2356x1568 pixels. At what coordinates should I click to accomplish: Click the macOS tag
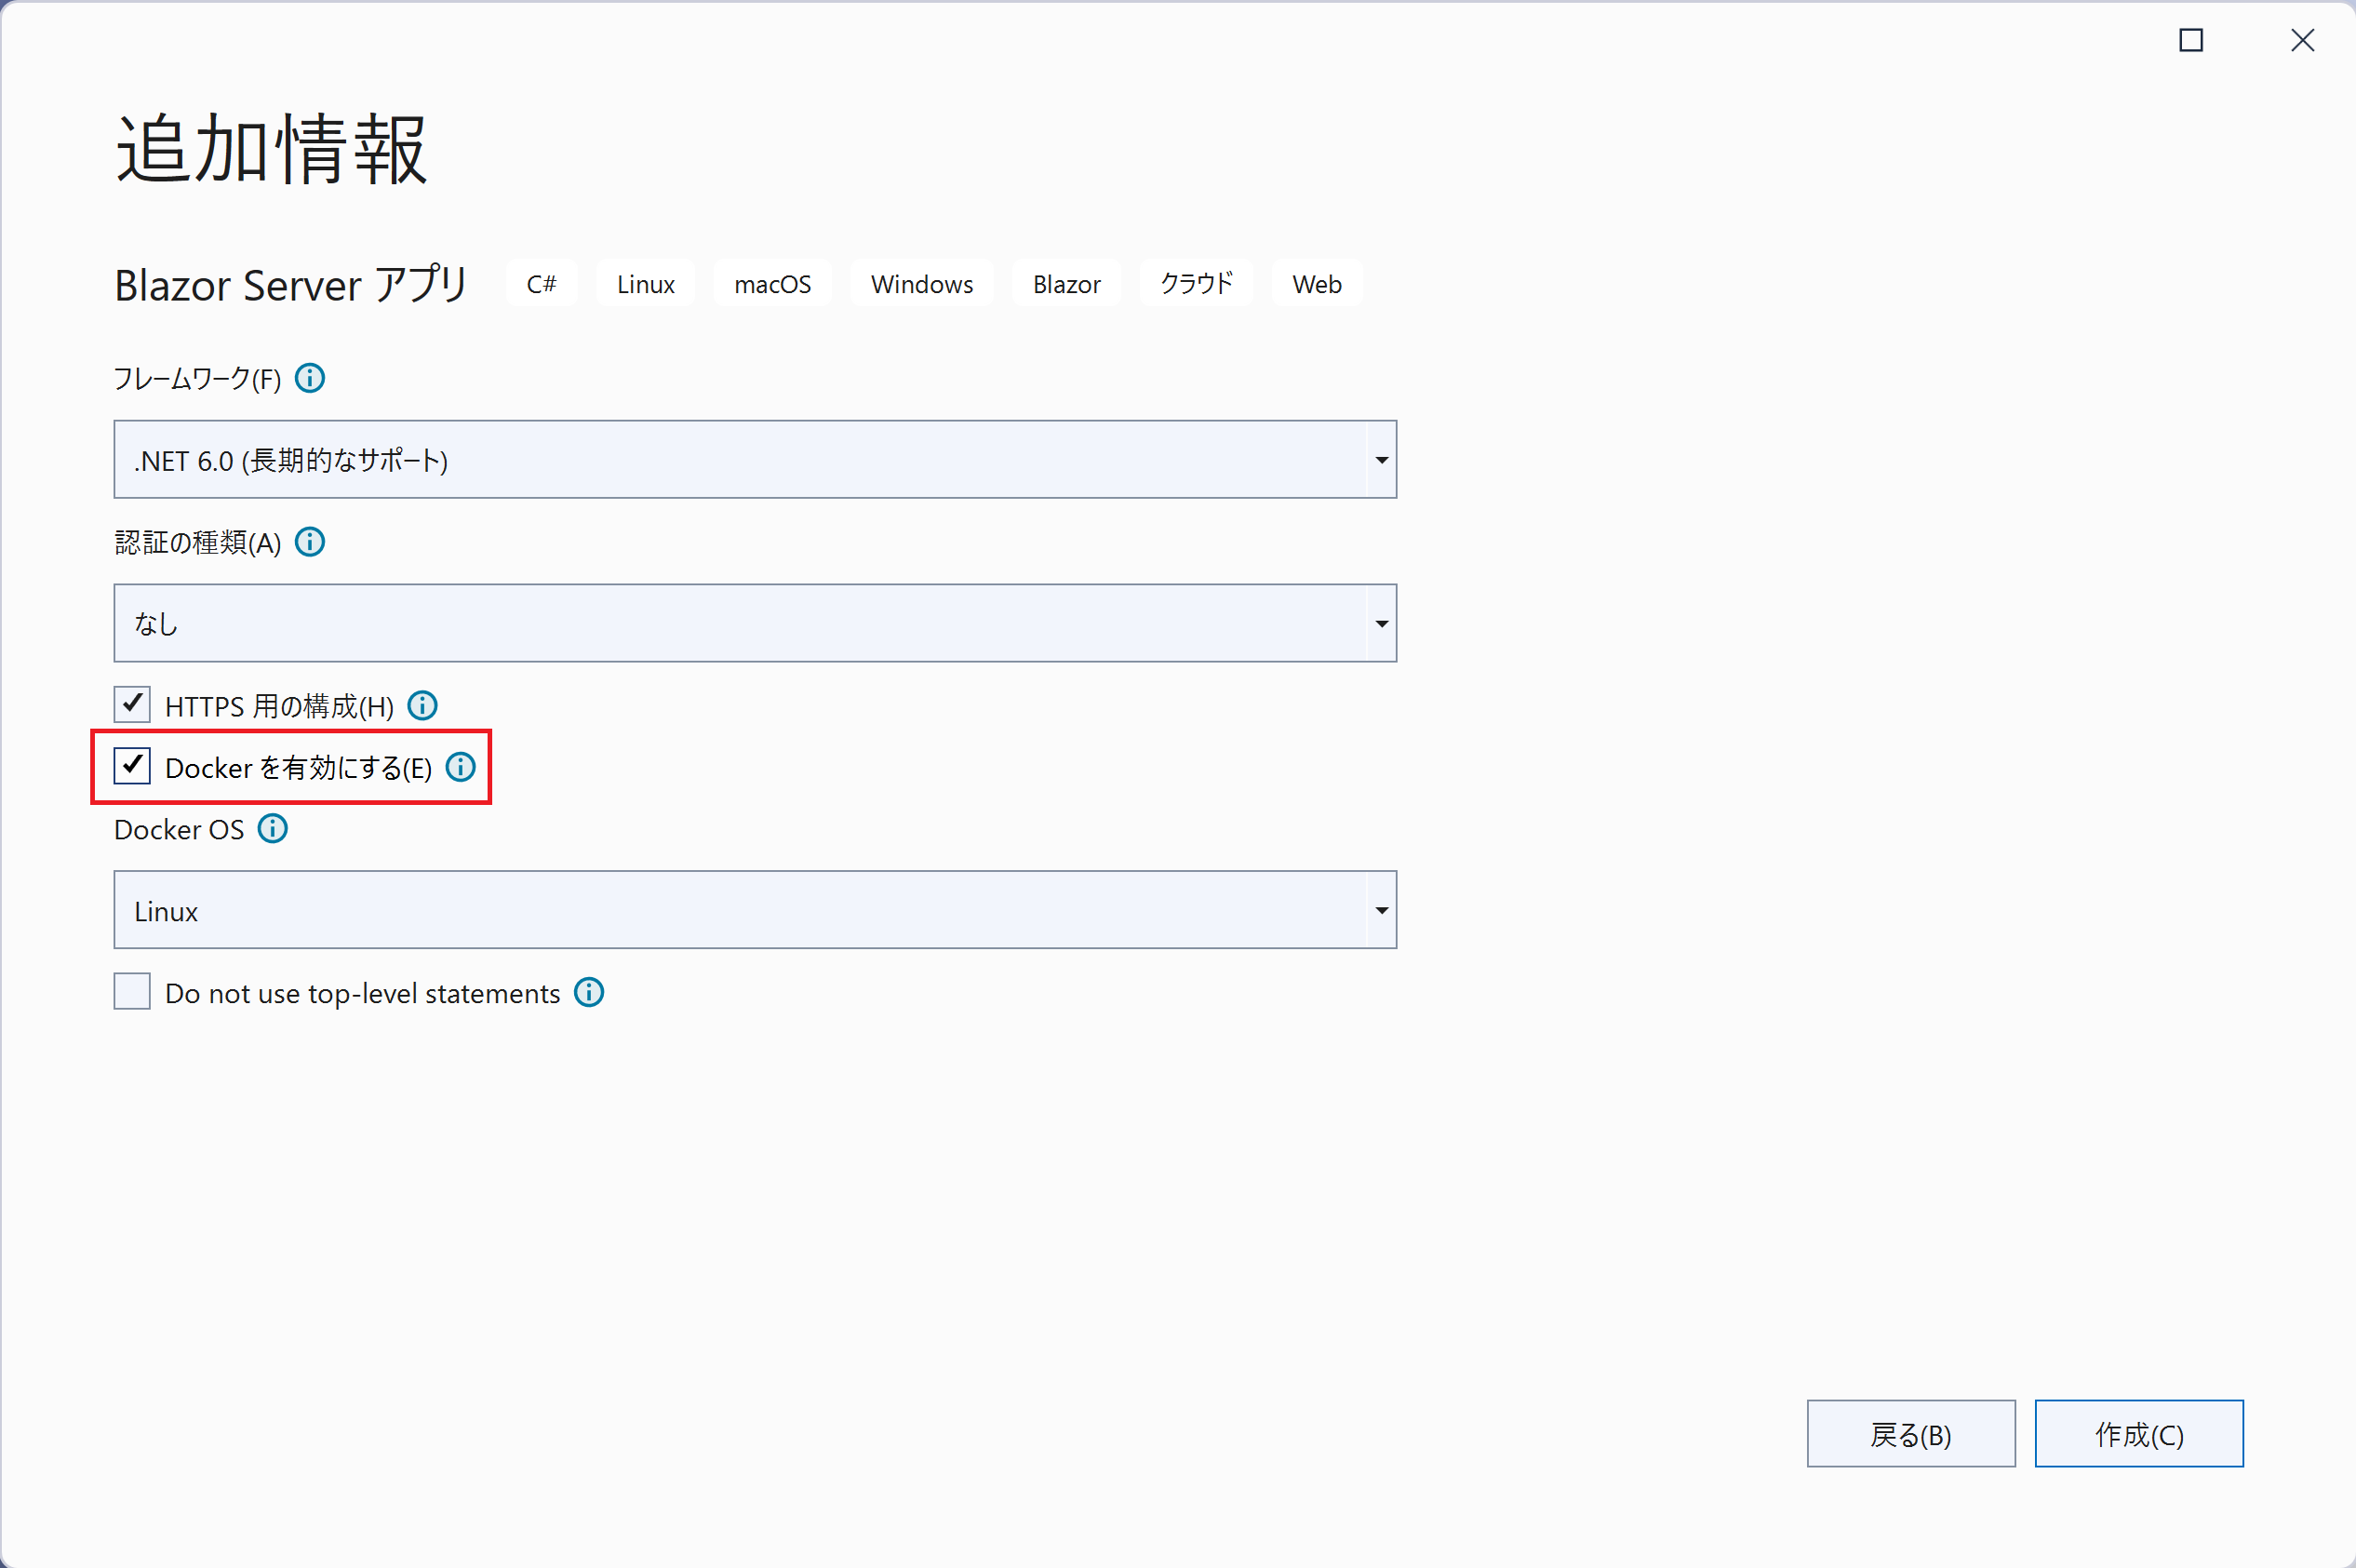click(x=773, y=284)
